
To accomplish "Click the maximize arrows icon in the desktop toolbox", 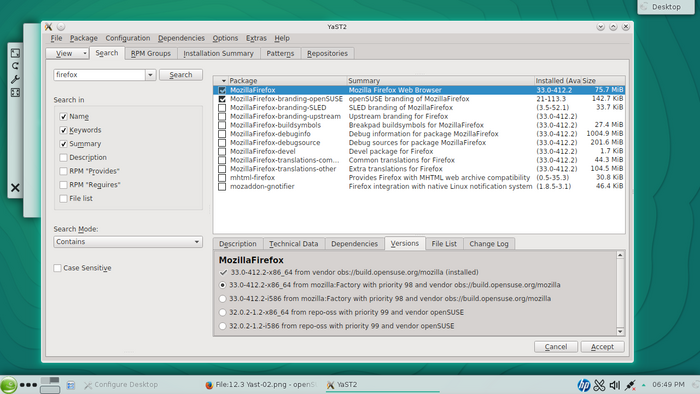I will (15, 93).
